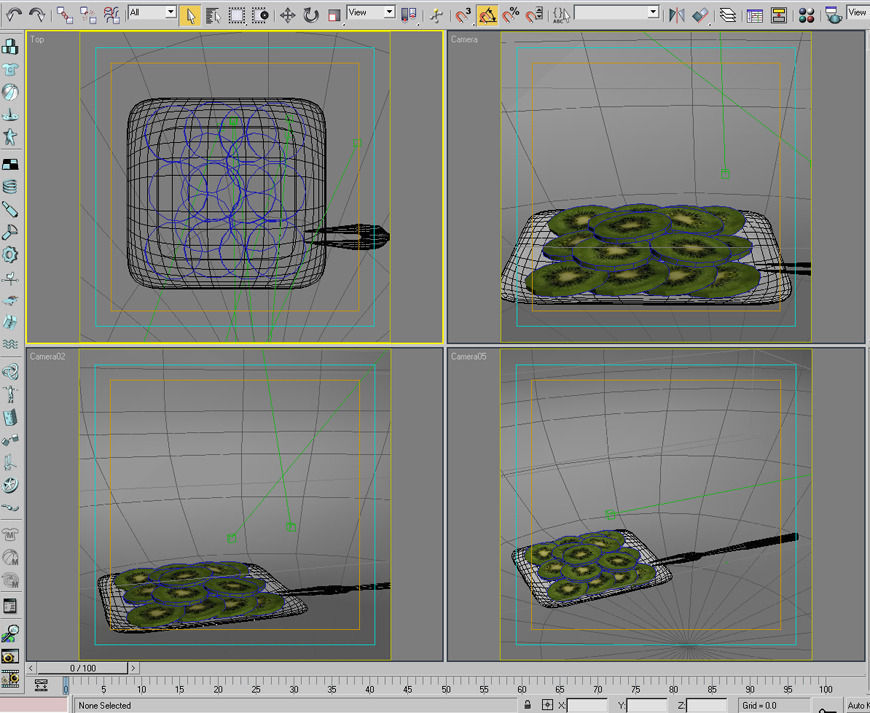Click the 'Camera05' viewport label
Screen dimensions: 870x713
coord(468,356)
